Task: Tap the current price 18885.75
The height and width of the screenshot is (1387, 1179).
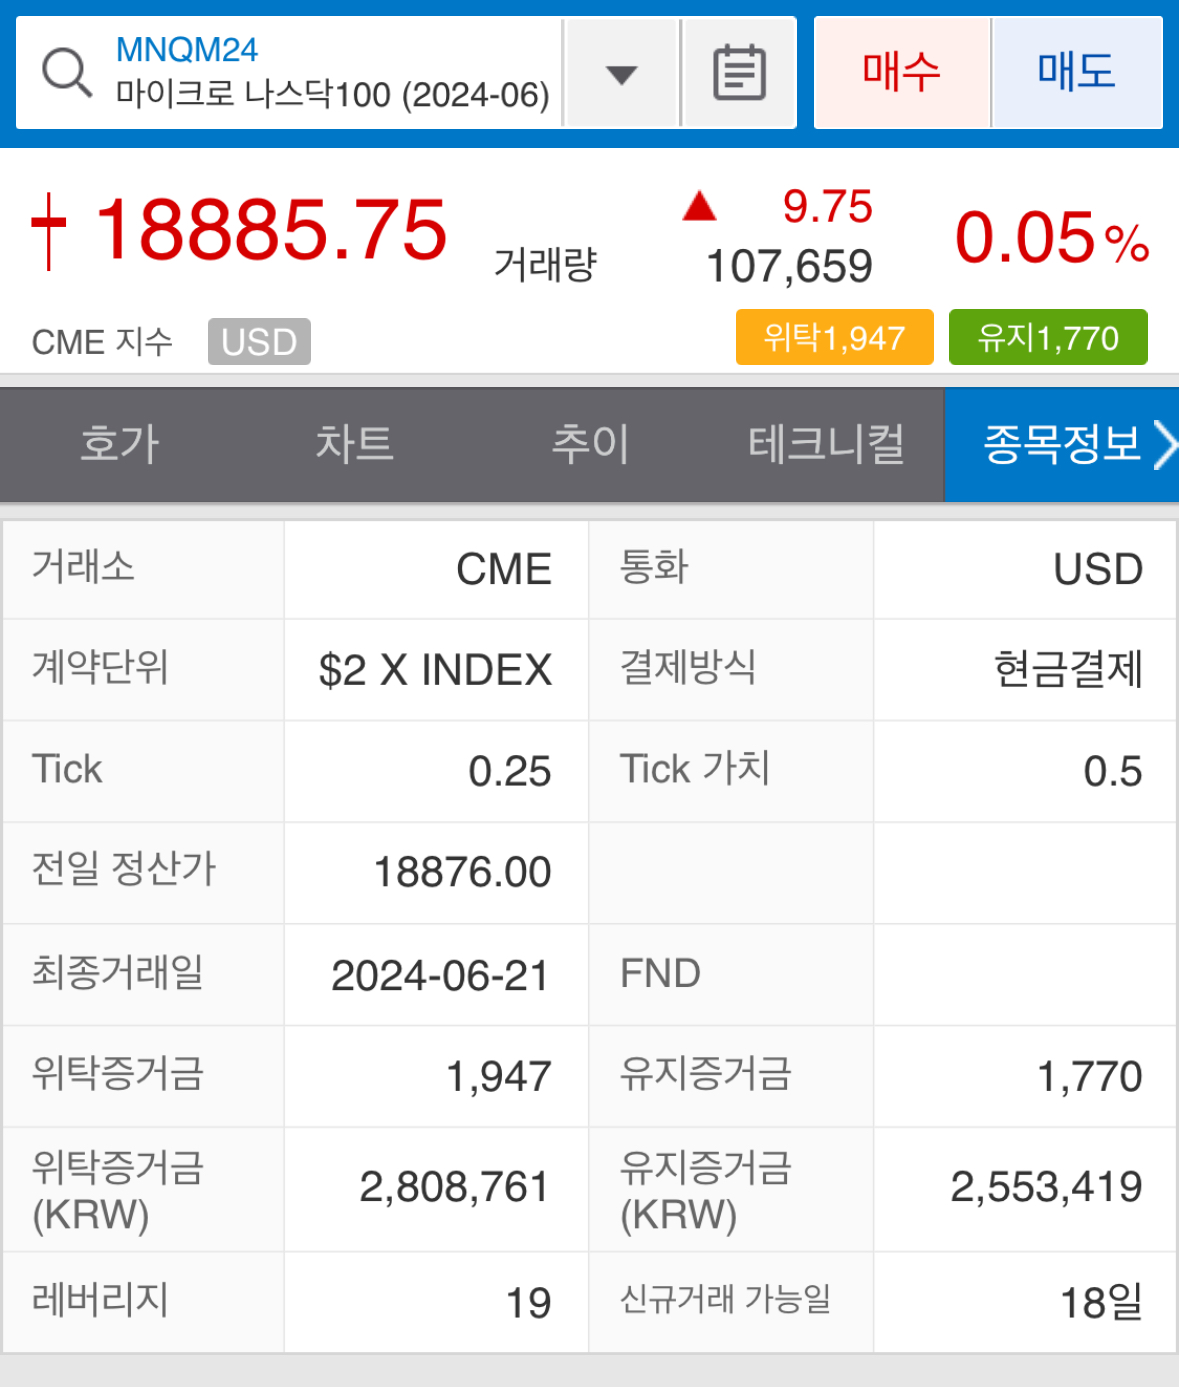Action: 271,230
